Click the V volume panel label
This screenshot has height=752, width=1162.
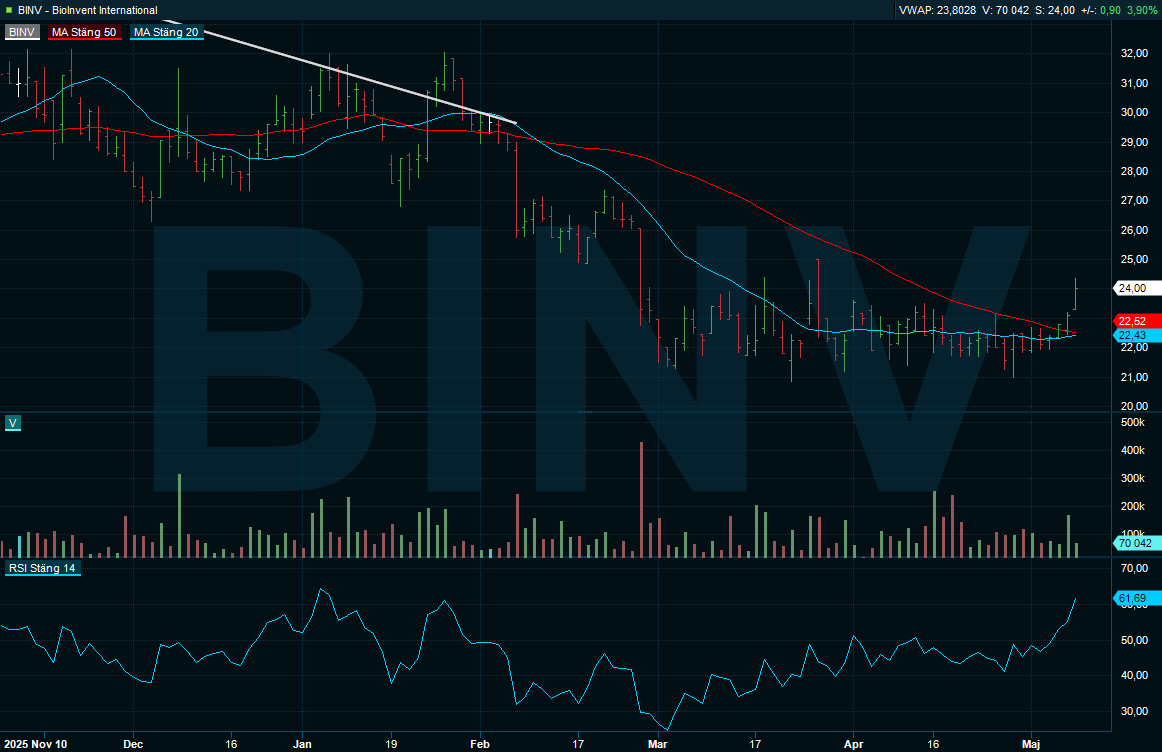[x=13, y=423]
